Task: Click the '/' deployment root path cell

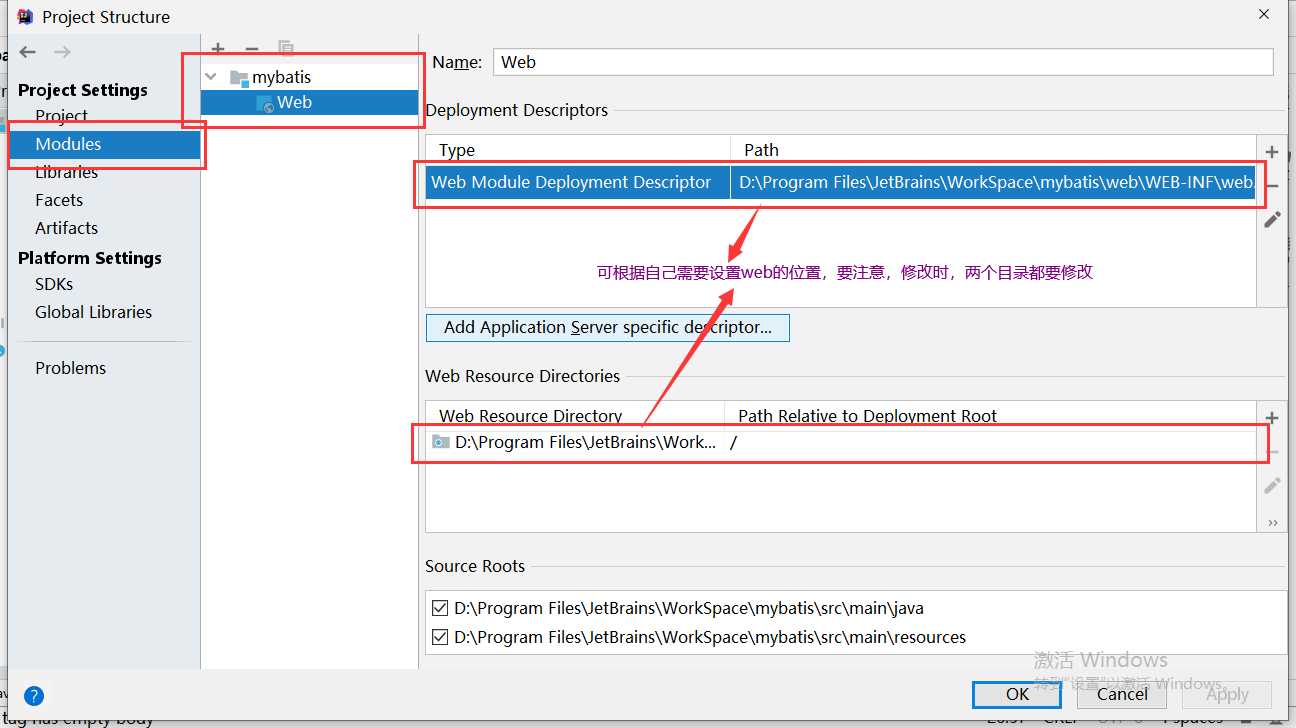Action: pos(990,442)
